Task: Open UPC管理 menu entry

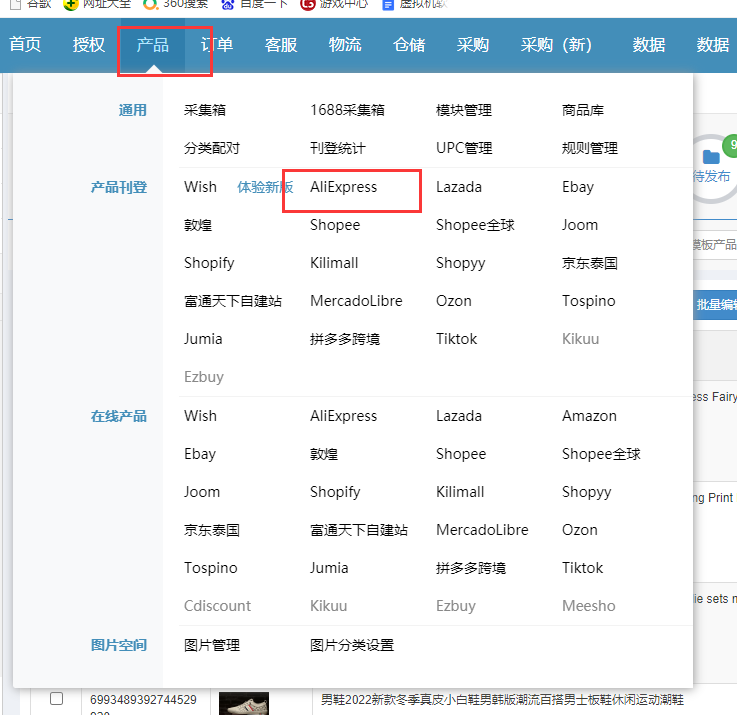Action: click(464, 148)
